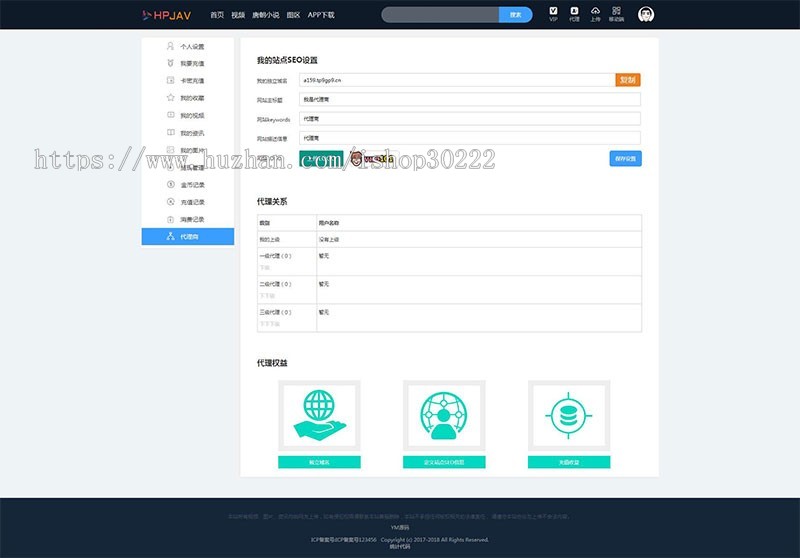This screenshot has height=558, width=800.
Task: Click the site description input field
Action: click(x=470, y=138)
